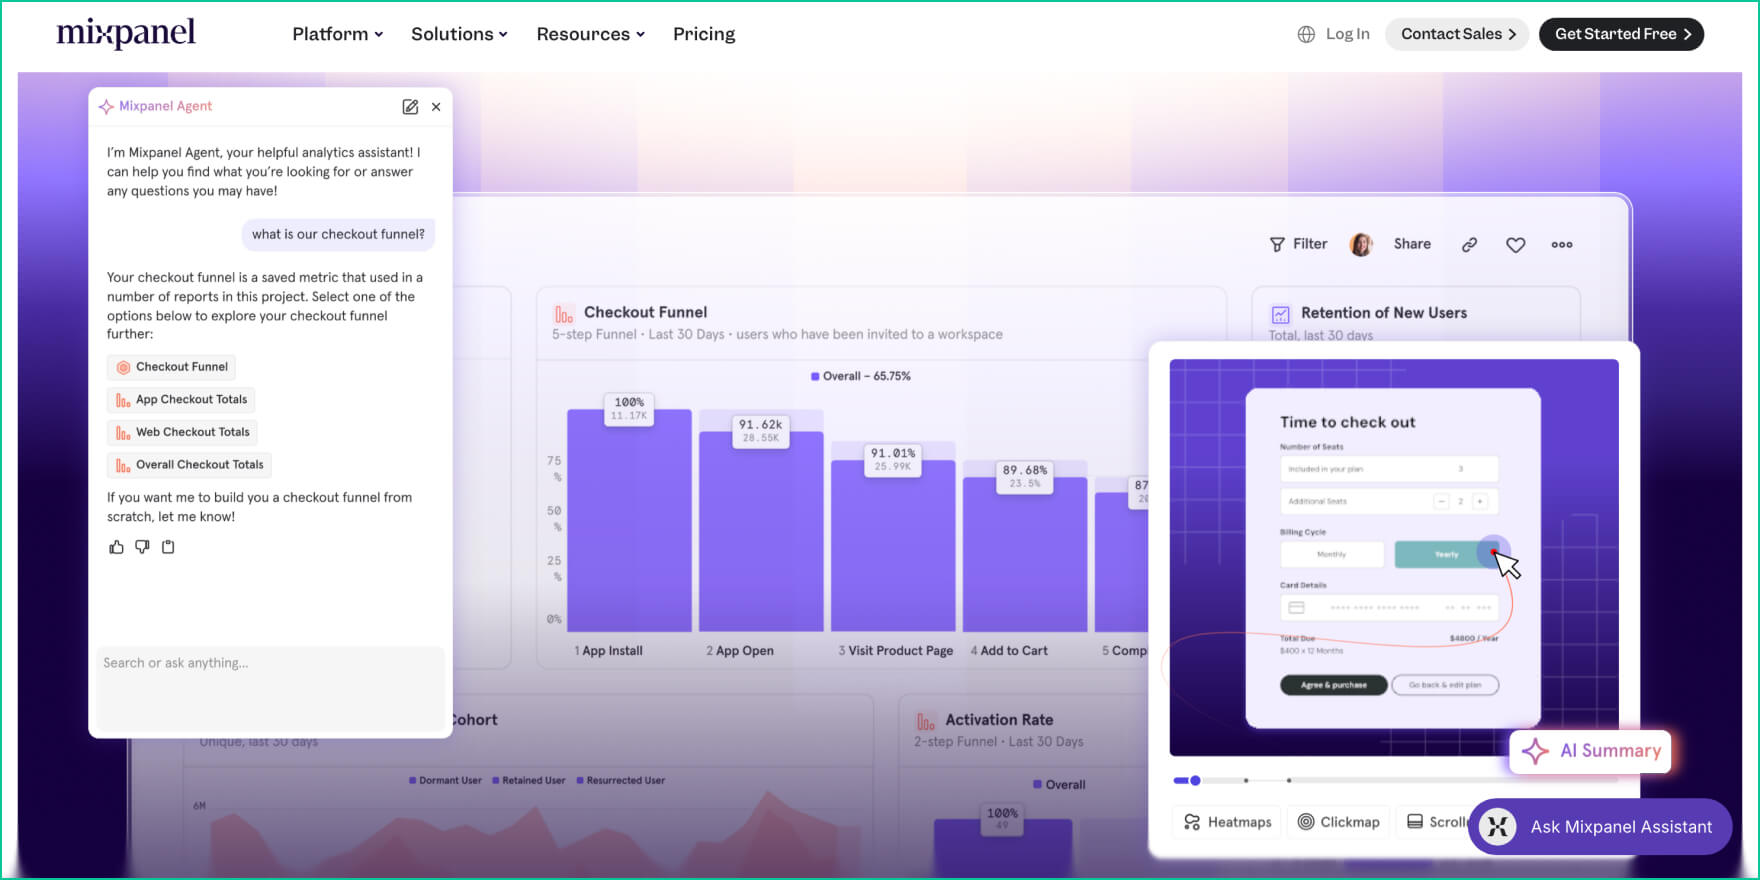Click the Mixpanel Agent sparkle icon

point(106,106)
